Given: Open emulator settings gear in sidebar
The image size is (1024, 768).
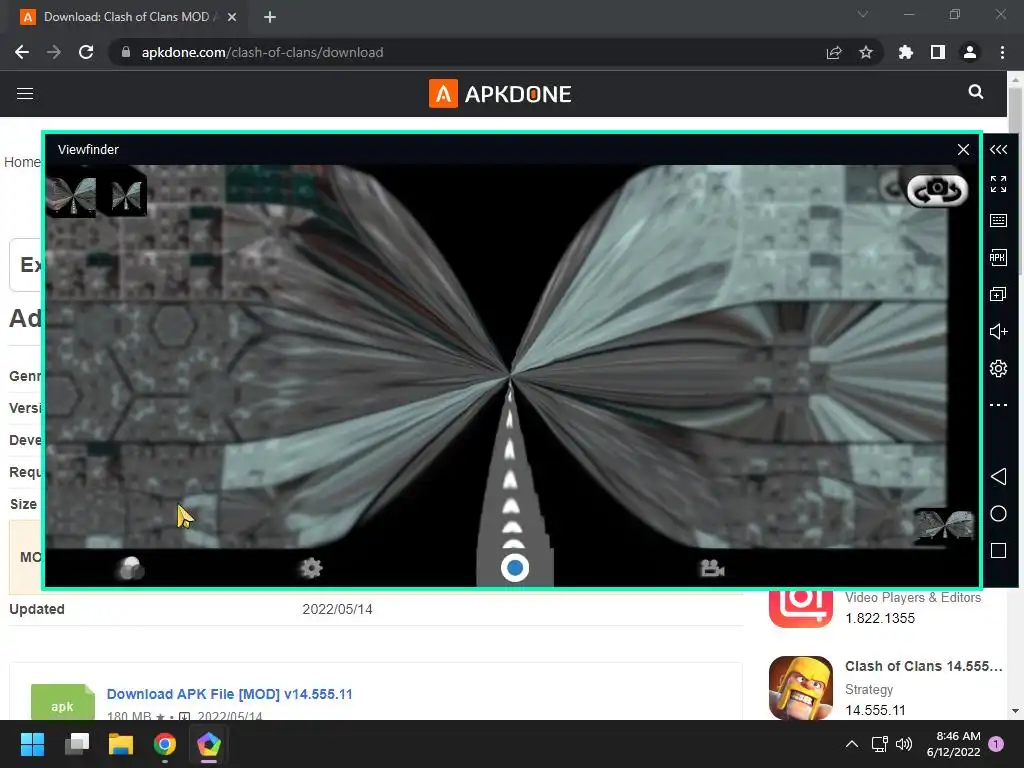Looking at the screenshot, I should coord(998,368).
